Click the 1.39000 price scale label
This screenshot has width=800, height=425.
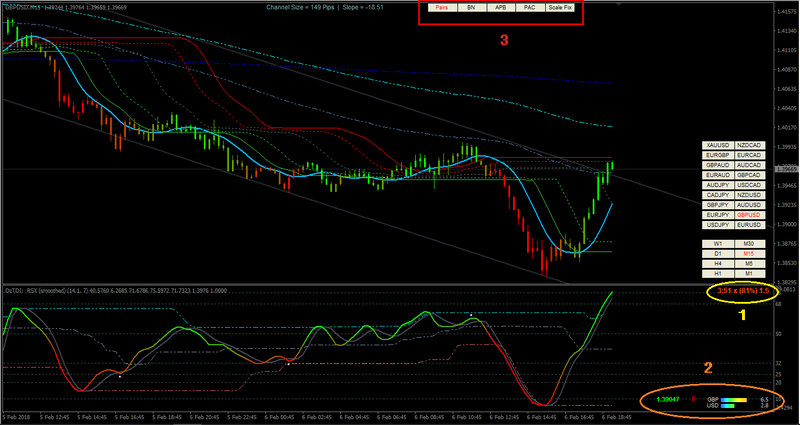tap(786, 224)
